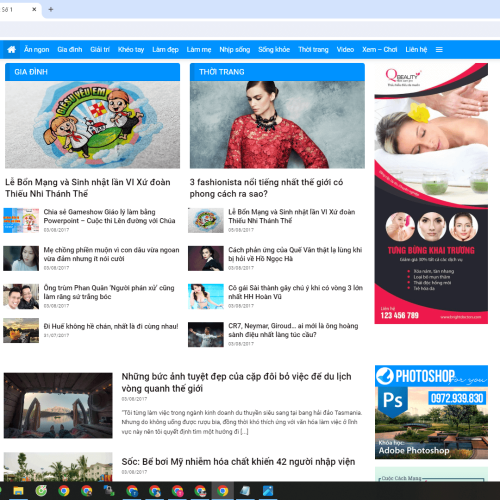Click the sunset thumbnail for the Đi Huế article
The height and width of the screenshot is (500, 500).
point(21,330)
